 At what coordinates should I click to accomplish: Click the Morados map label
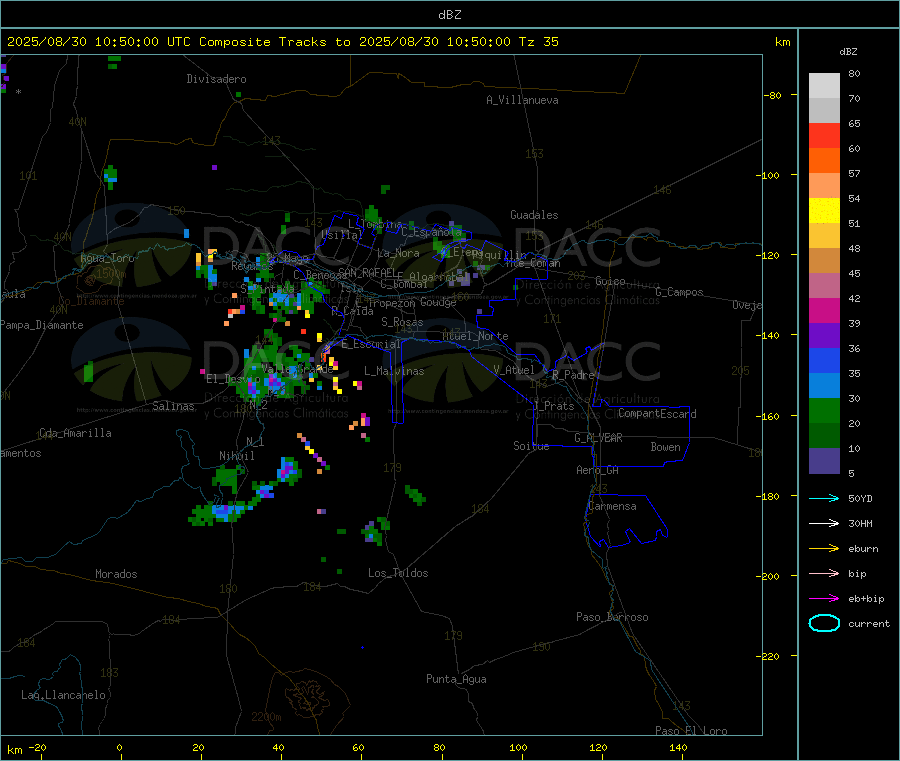tap(117, 574)
